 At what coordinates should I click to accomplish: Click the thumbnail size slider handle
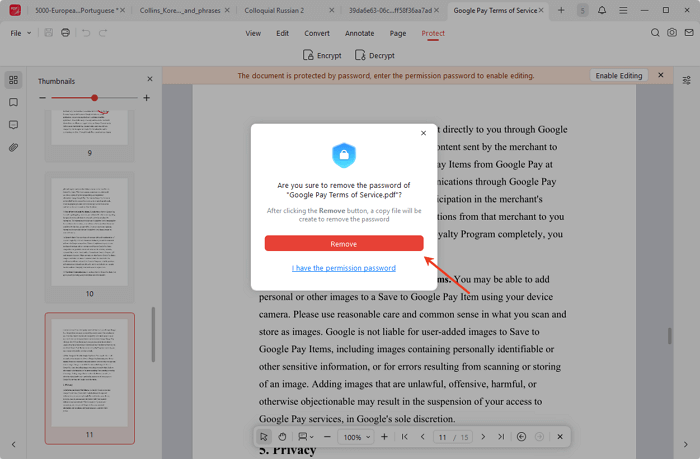coord(94,97)
